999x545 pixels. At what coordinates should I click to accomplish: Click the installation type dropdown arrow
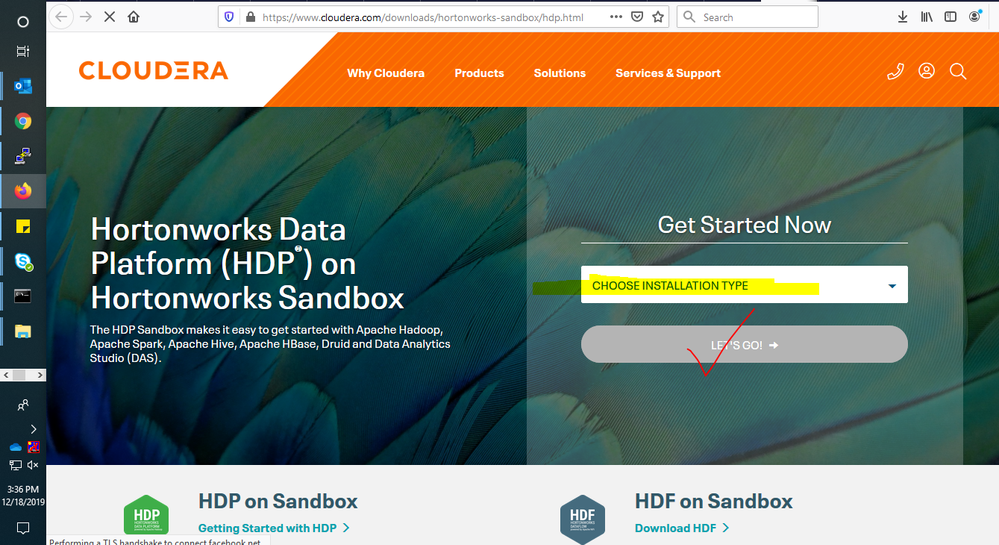[892, 286]
